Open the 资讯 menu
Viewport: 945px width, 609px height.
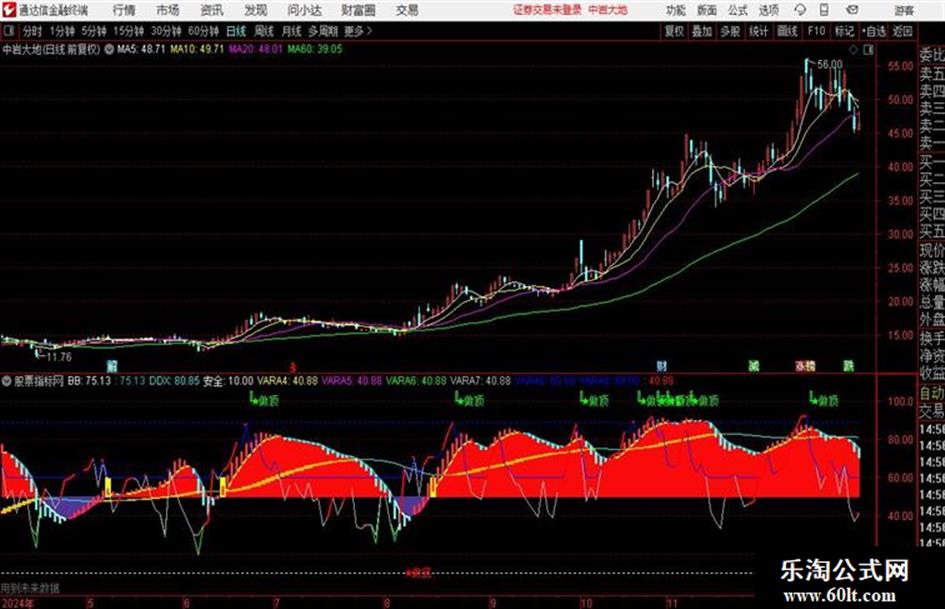[212, 10]
